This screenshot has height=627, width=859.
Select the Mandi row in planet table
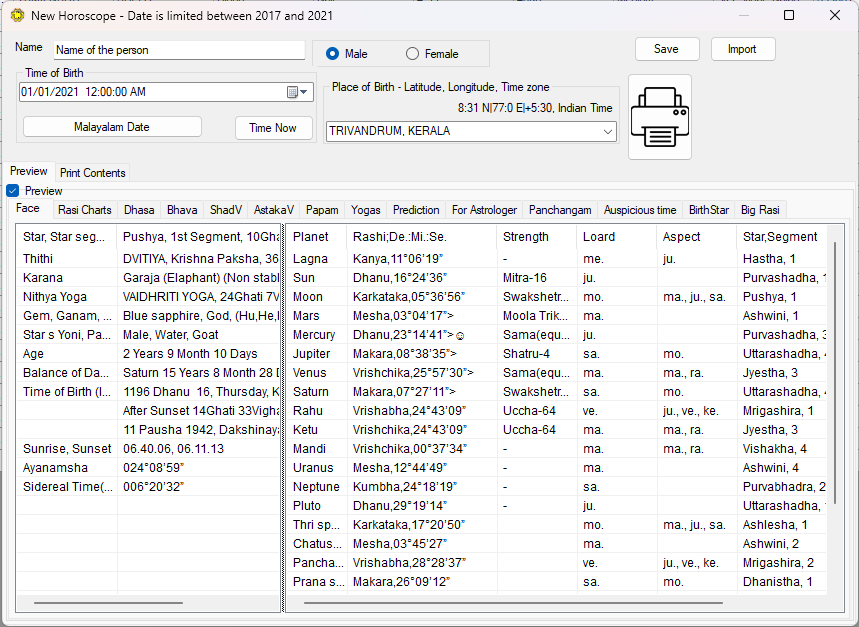click(557, 449)
